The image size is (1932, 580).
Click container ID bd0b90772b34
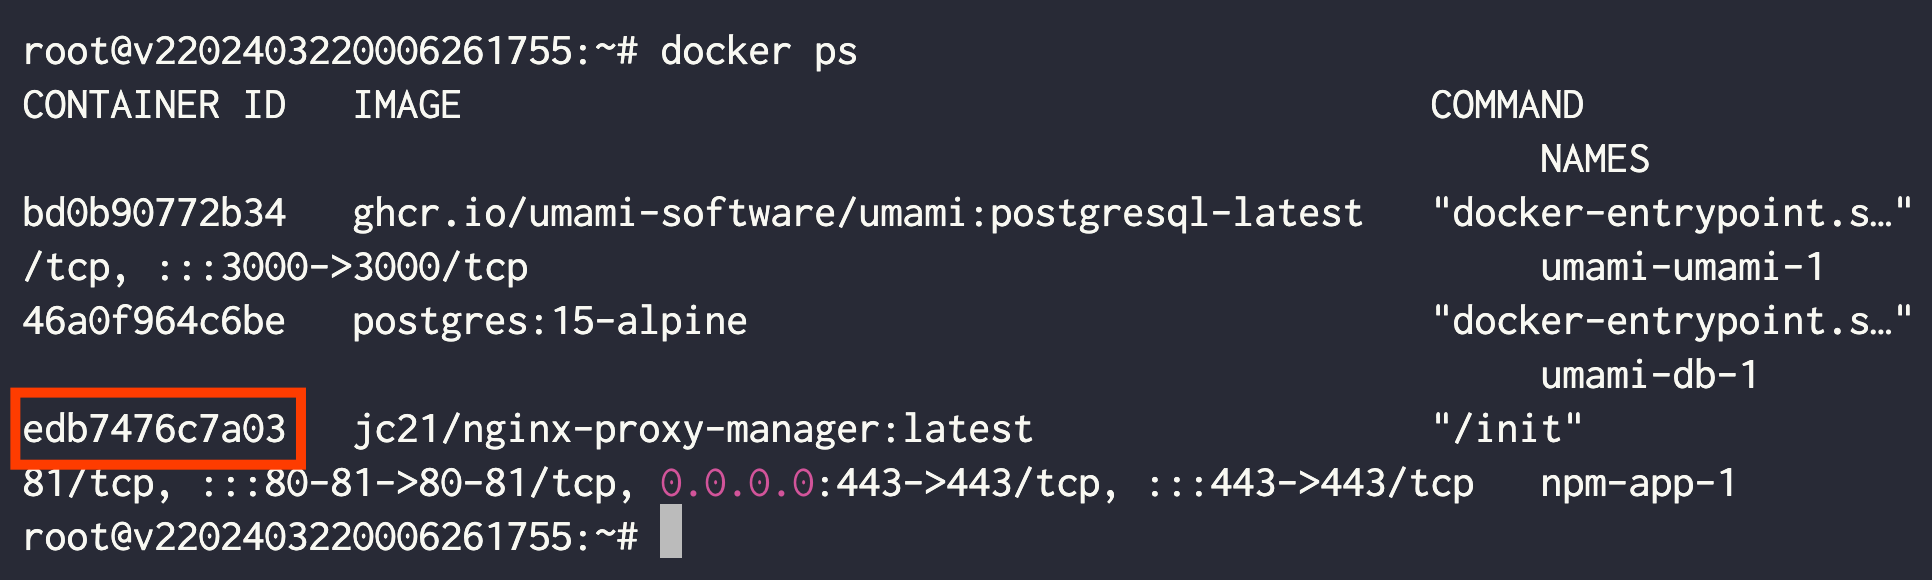click(x=155, y=213)
